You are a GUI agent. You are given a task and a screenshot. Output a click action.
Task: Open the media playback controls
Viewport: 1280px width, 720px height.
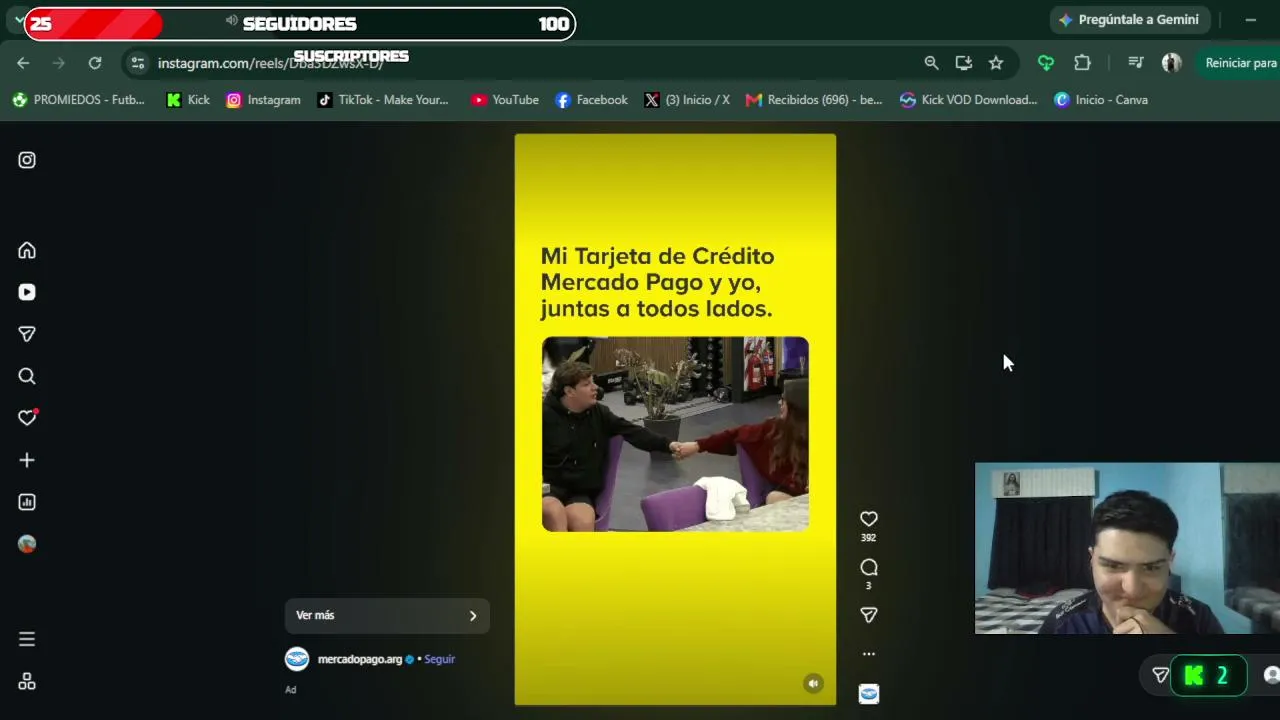pos(1135,63)
